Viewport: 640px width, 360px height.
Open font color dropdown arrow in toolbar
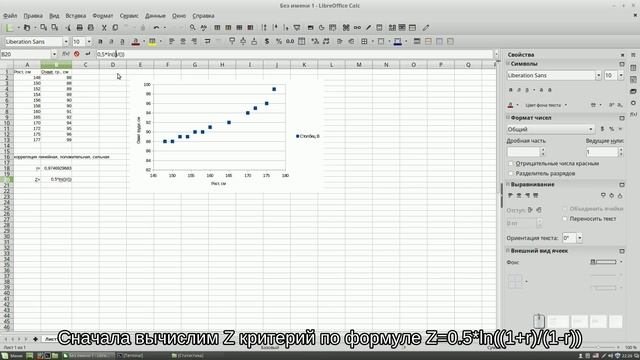coord(144,42)
